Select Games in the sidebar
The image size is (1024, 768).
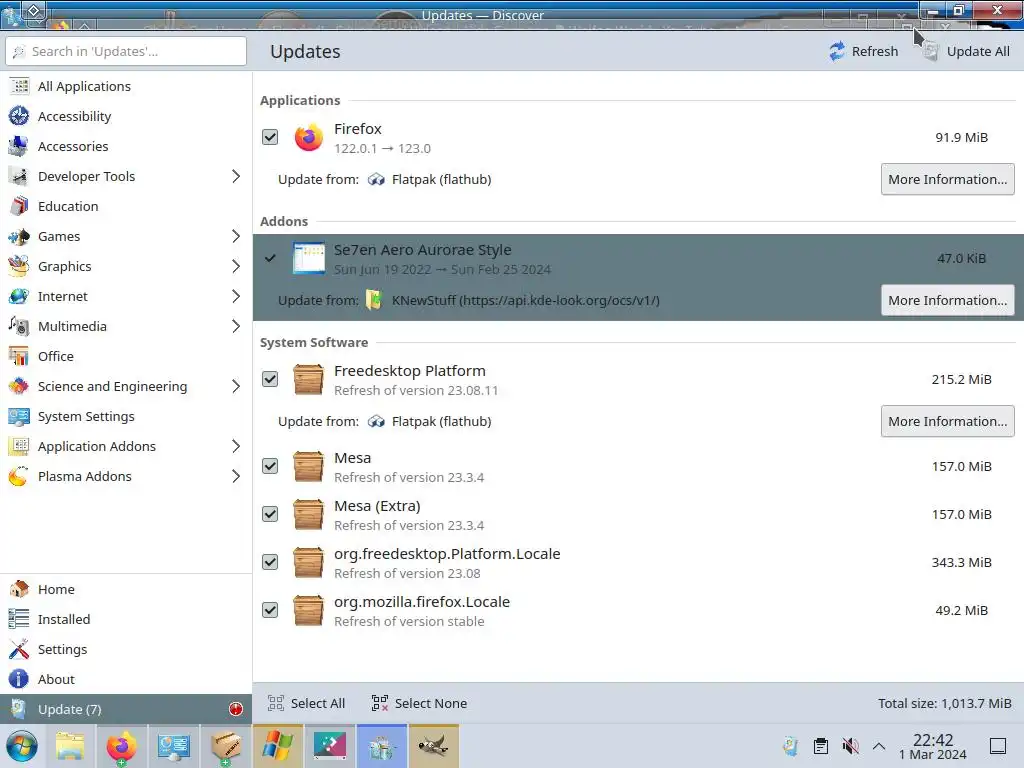(126, 236)
